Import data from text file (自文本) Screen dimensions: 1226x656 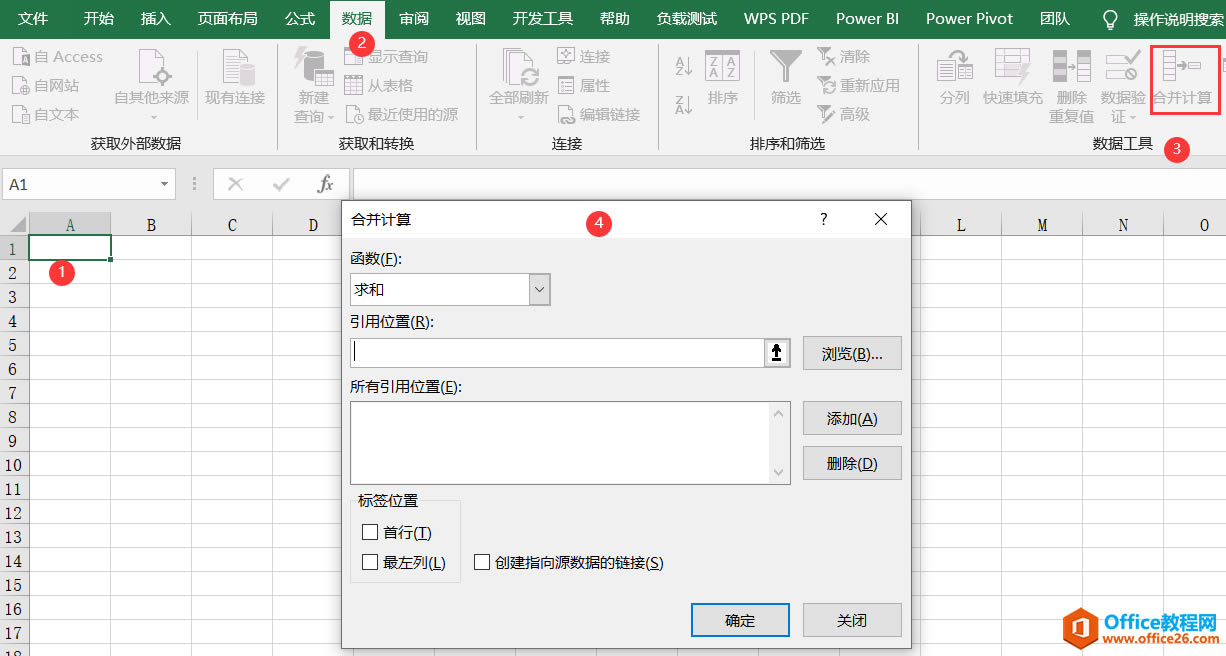tap(46, 115)
